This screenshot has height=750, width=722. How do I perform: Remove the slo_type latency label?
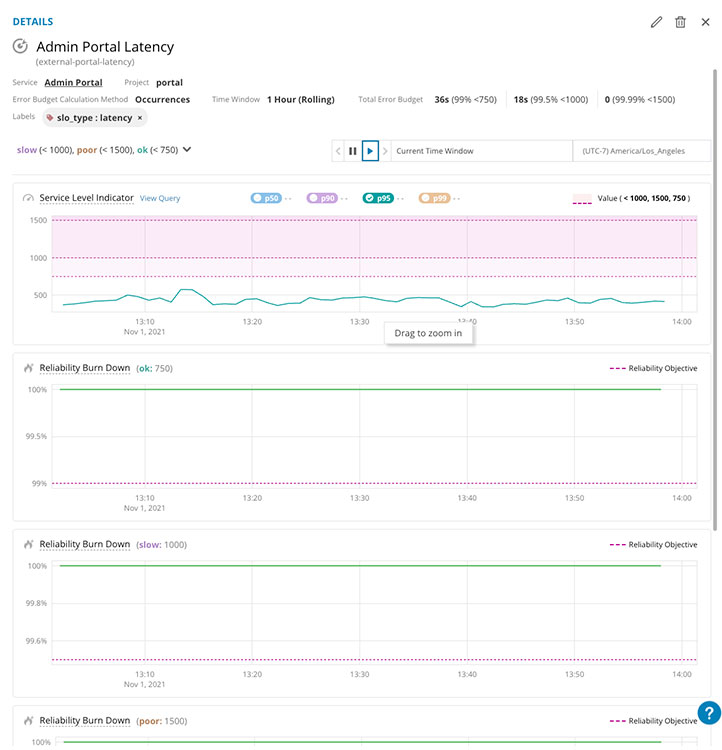tap(140, 118)
